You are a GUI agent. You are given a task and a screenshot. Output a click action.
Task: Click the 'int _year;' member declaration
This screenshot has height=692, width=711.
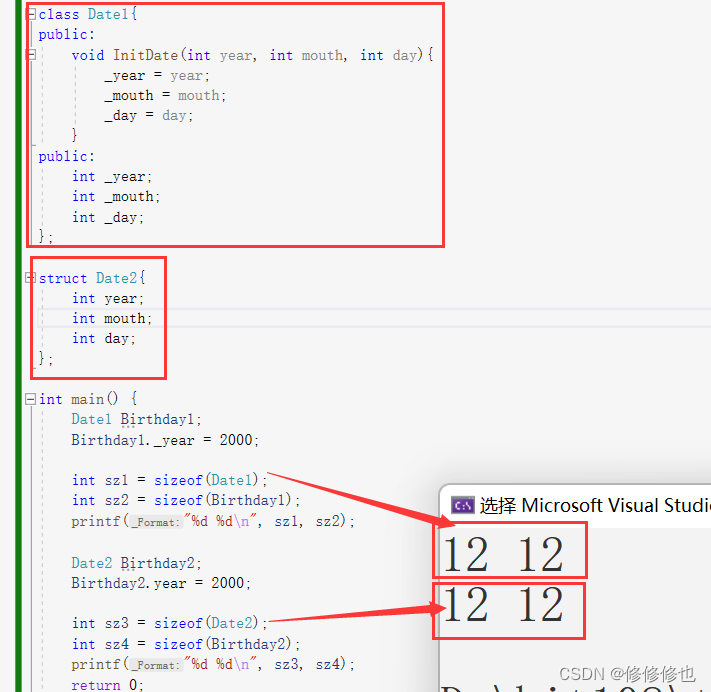112,176
